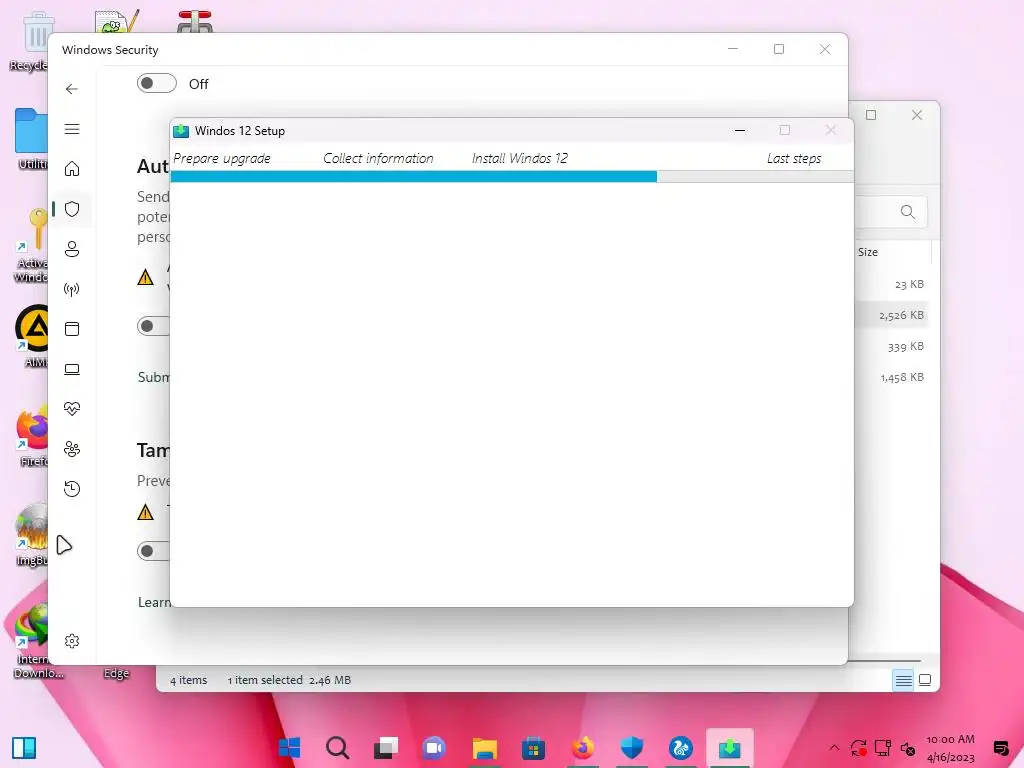Toggle Tamper Protection switch
Screen dimensions: 1024x768
click(x=153, y=551)
